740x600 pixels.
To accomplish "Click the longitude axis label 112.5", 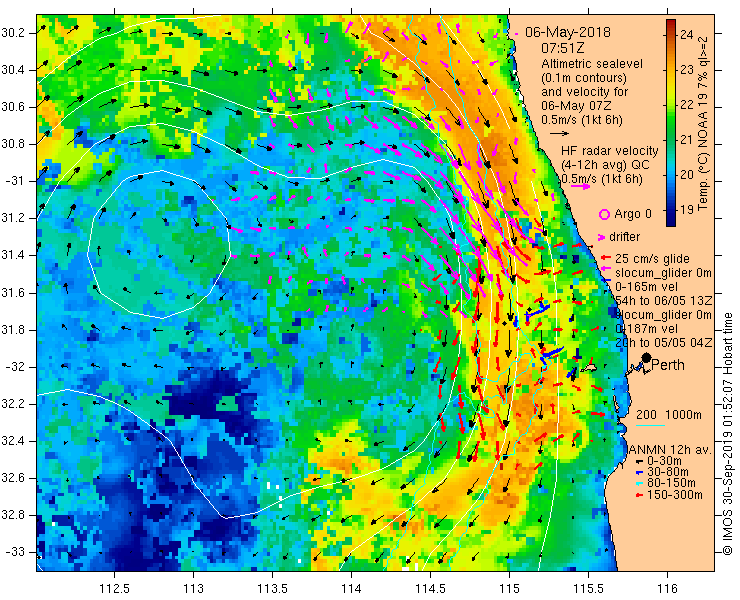I will pyautogui.click(x=114, y=588).
